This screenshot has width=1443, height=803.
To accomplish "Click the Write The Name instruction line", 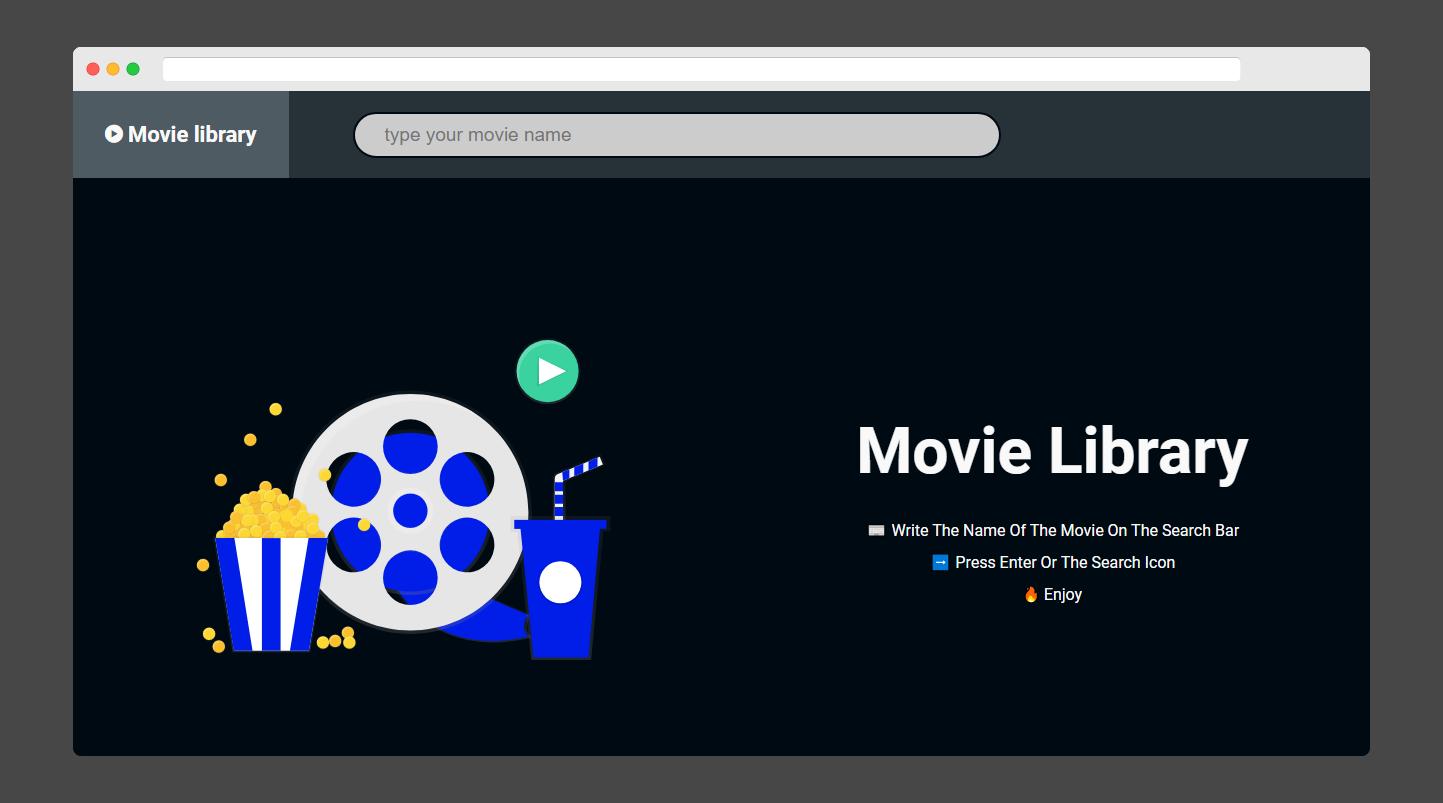I will (1065, 530).
